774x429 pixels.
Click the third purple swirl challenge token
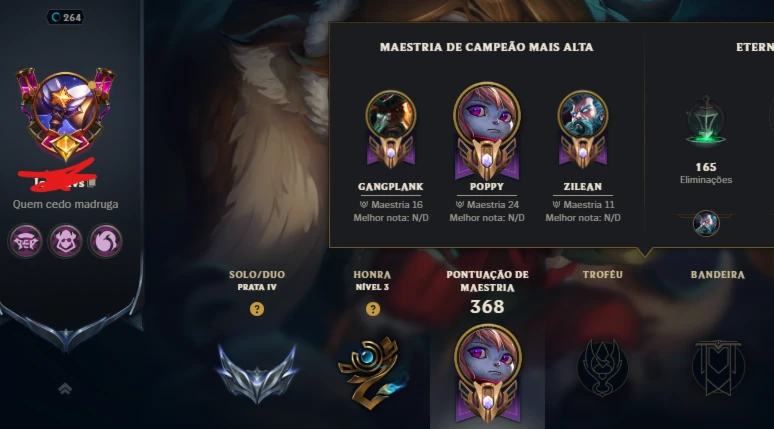coord(105,241)
